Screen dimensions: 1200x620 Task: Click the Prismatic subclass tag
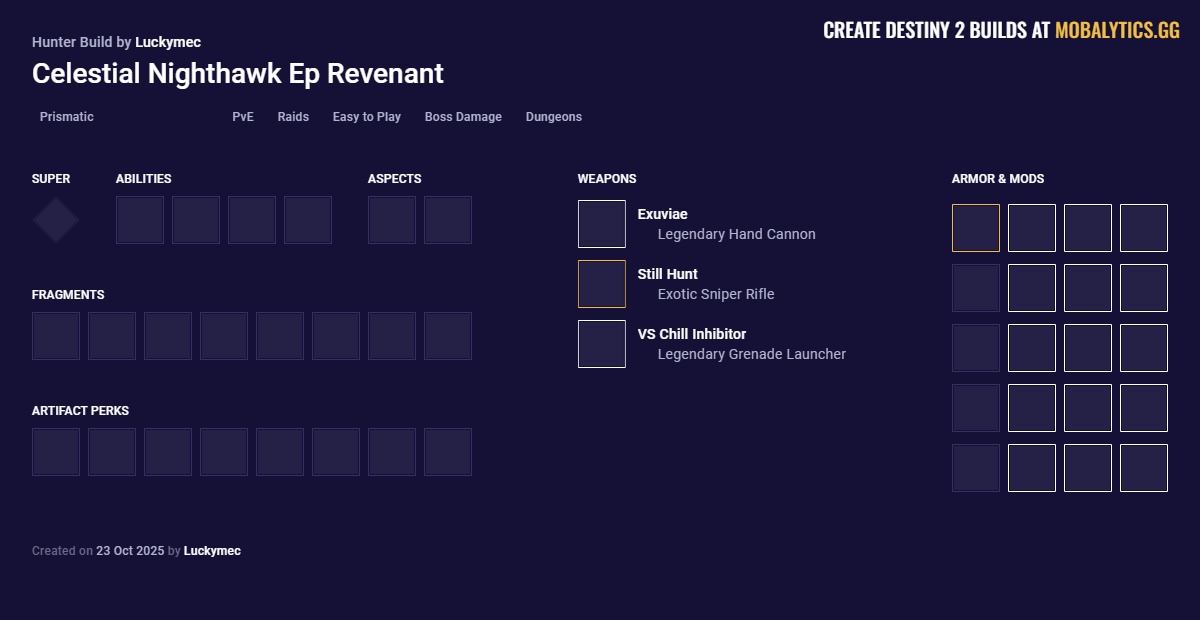[x=67, y=117]
